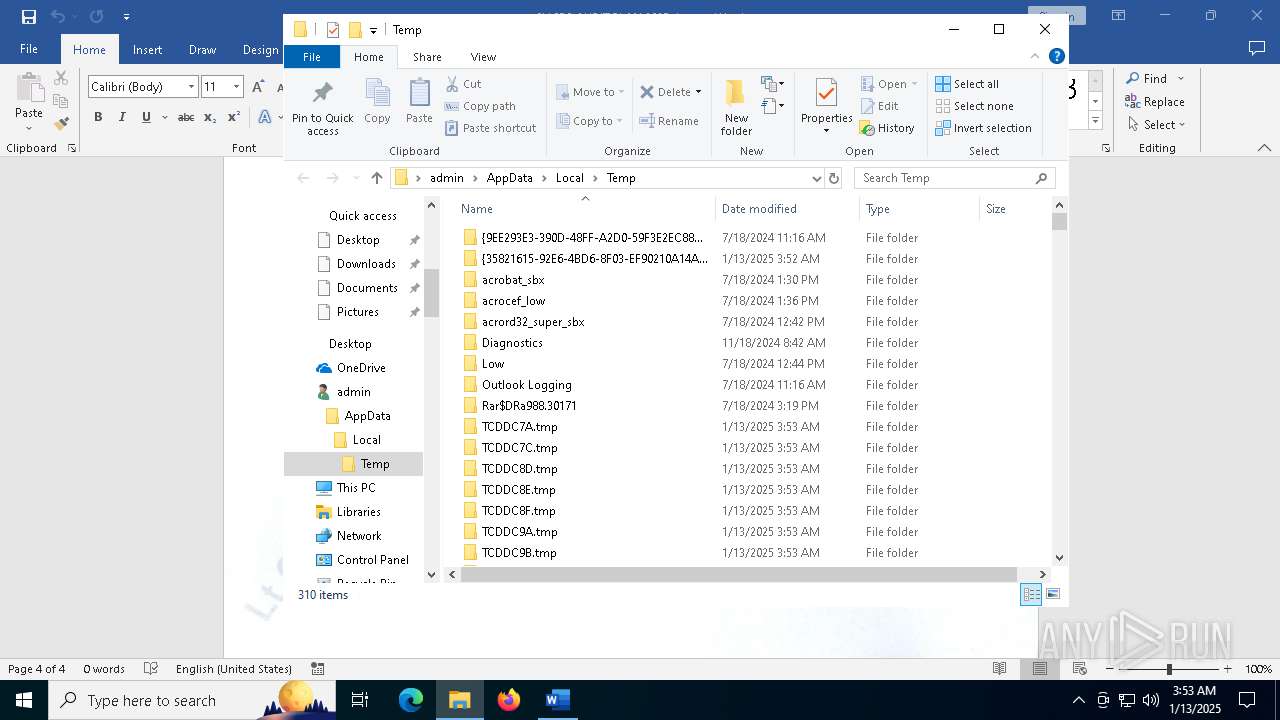Sort by Date modified column
The image size is (1280, 720).
[787, 209]
